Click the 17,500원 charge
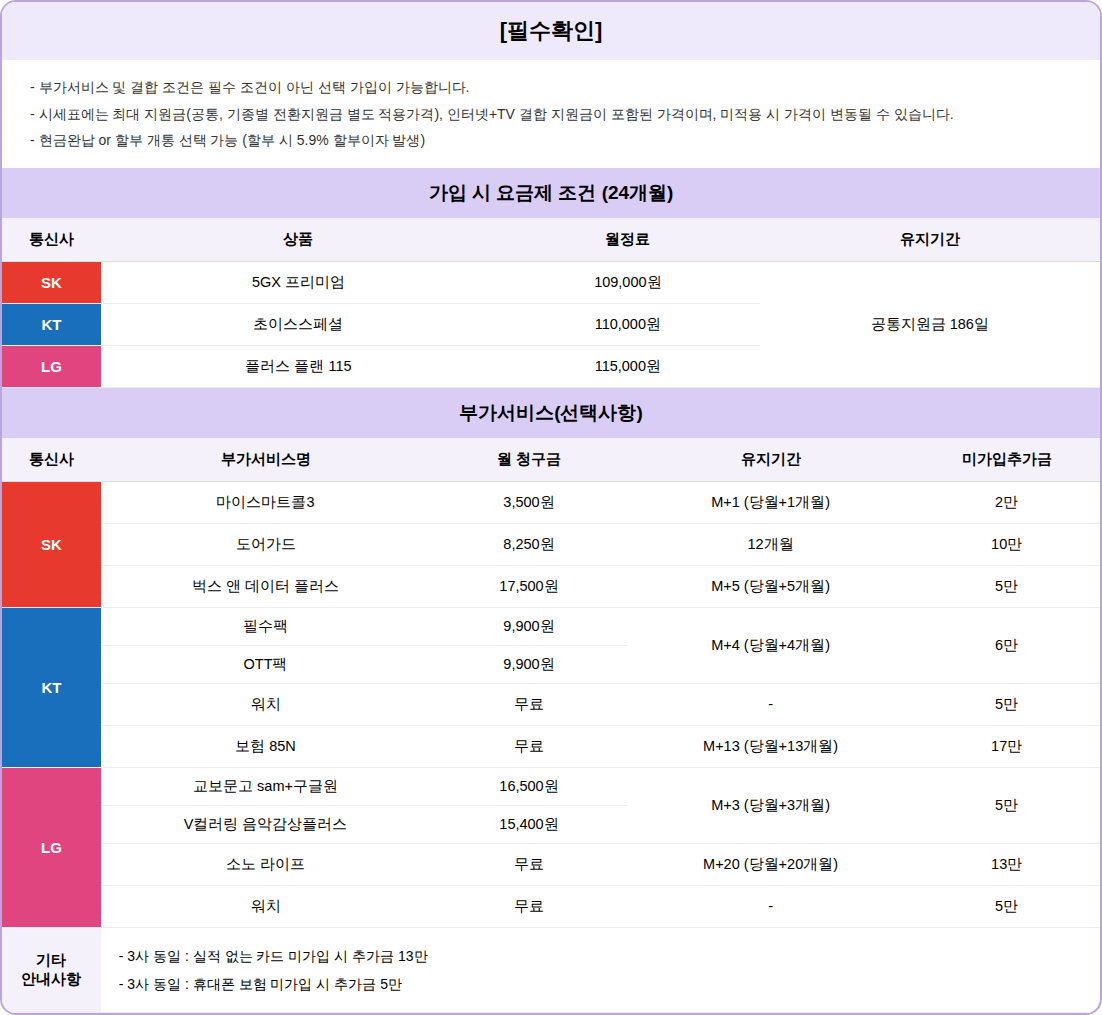This screenshot has height=1015, width=1102. tap(529, 586)
